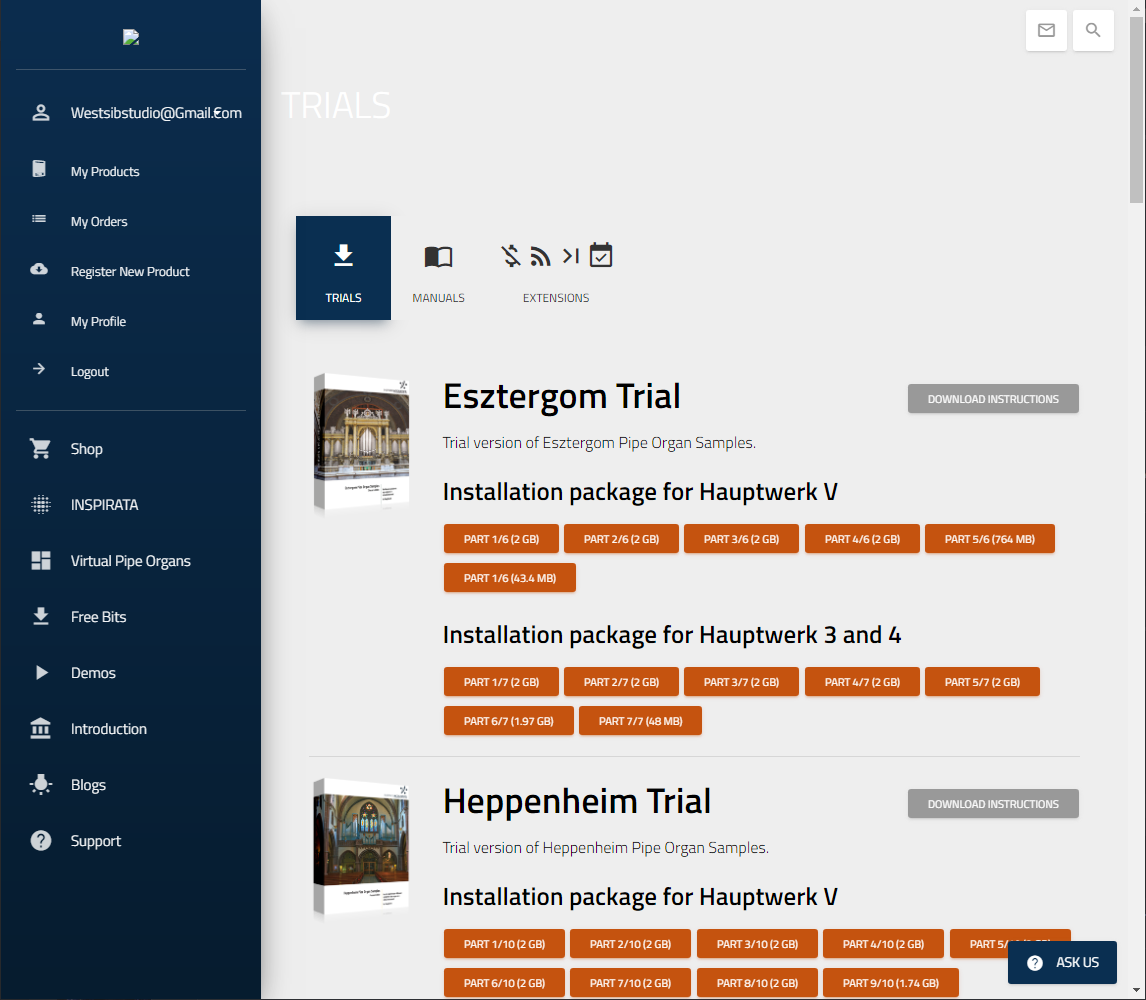The image size is (1146, 1000).
Task: Click the broken logo image in the sidebar
Action: point(131,37)
